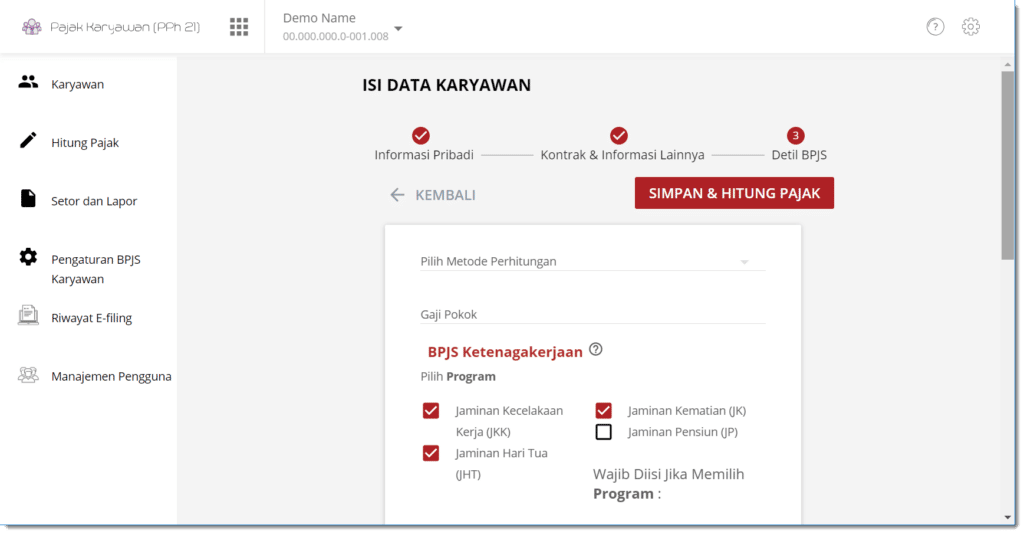The image size is (1024, 534).
Task: Click the Demo Name account text
Action: coord(319,18)
